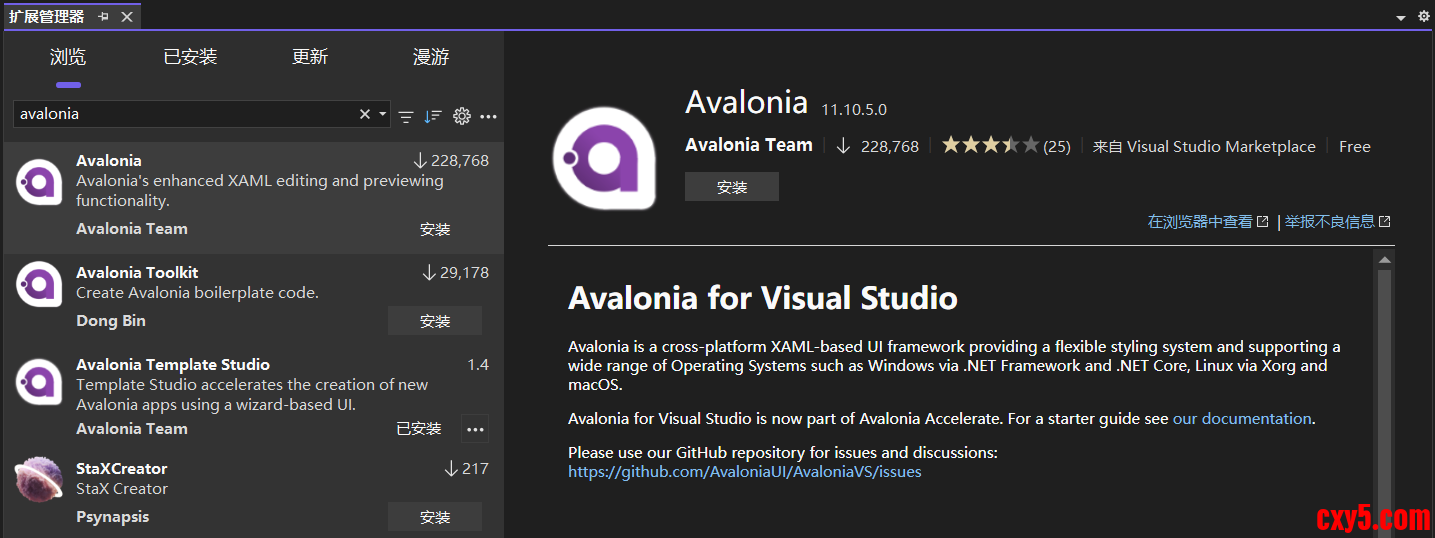This screenshot has width=1435, height=538.
Task: Install the Avalonia Toolkit extension
Action: click(x=435, y=321)
